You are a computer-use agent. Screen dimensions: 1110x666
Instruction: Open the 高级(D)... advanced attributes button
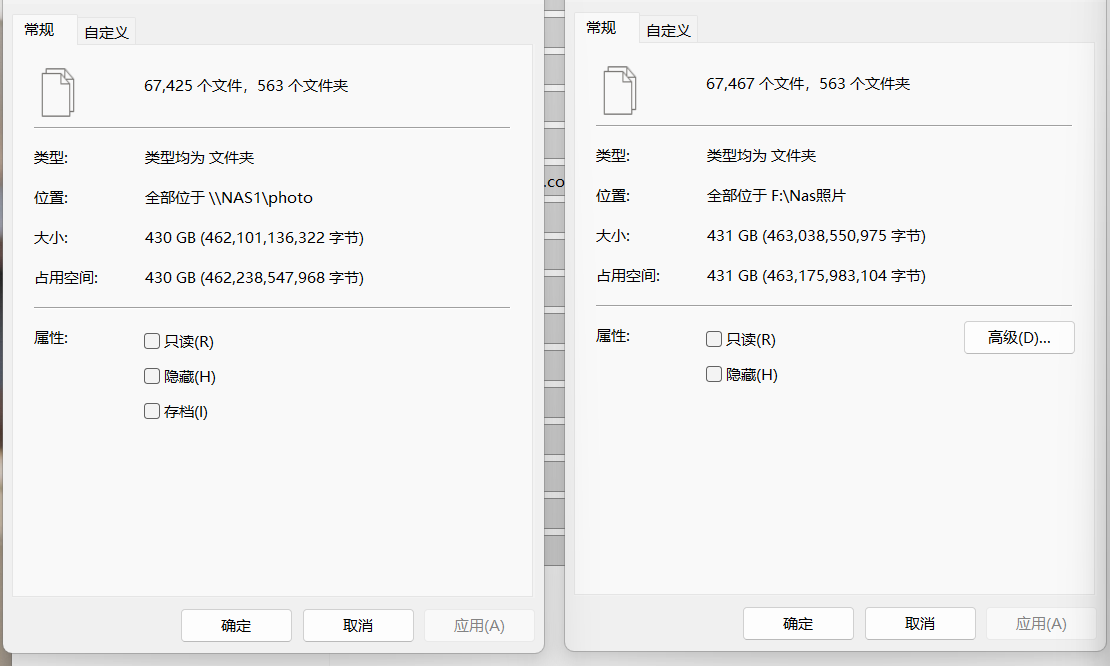(1019, 338)
